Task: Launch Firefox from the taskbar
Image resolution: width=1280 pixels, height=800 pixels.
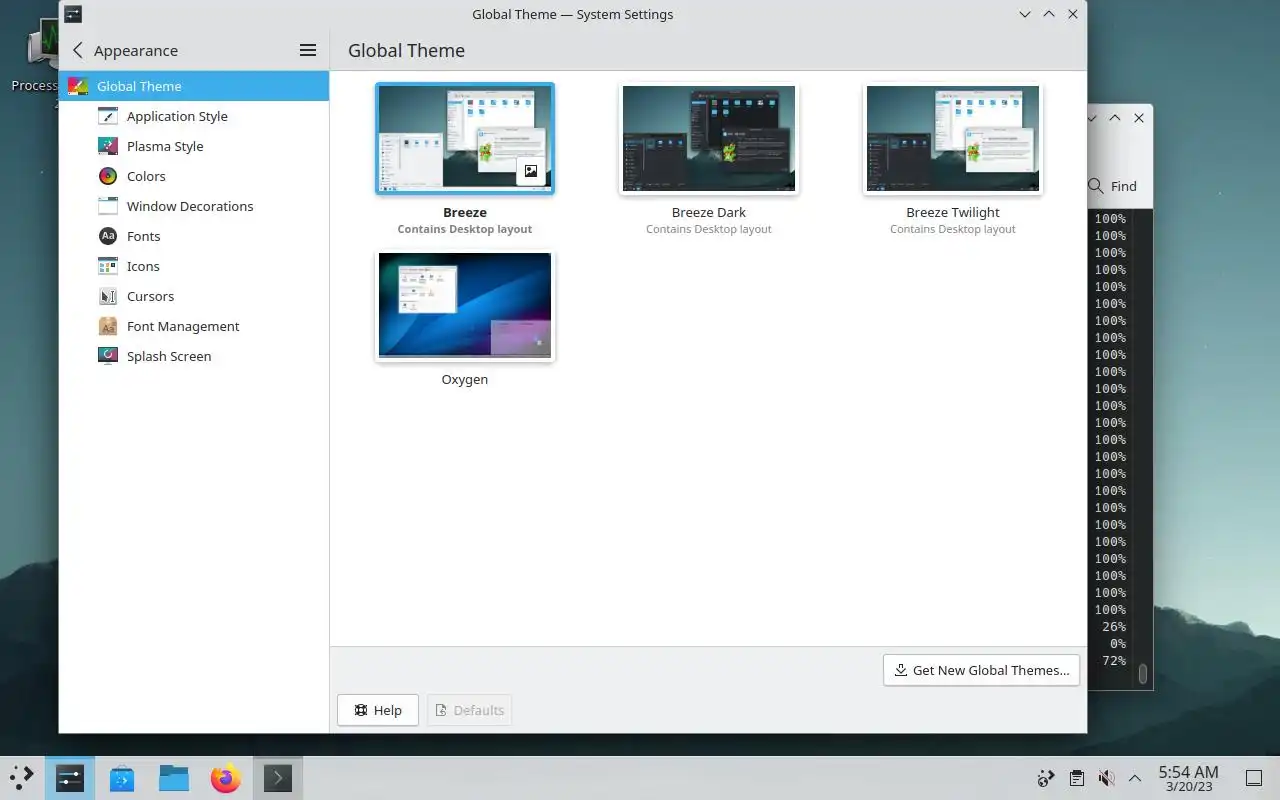Action: point(226,777)
